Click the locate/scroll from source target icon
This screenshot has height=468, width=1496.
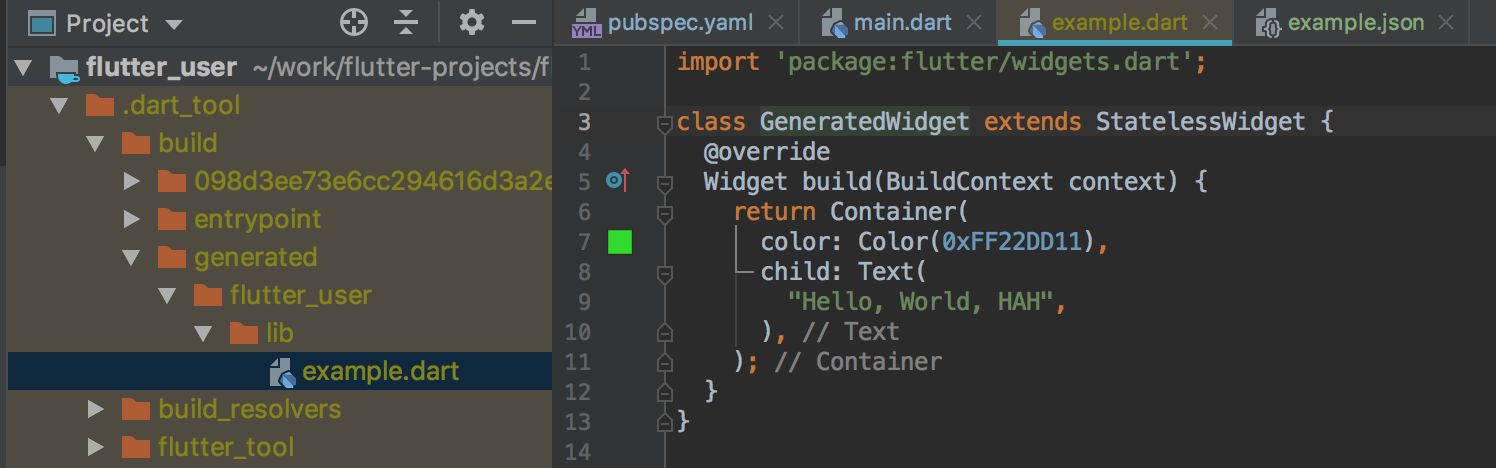tap(354, 23)
